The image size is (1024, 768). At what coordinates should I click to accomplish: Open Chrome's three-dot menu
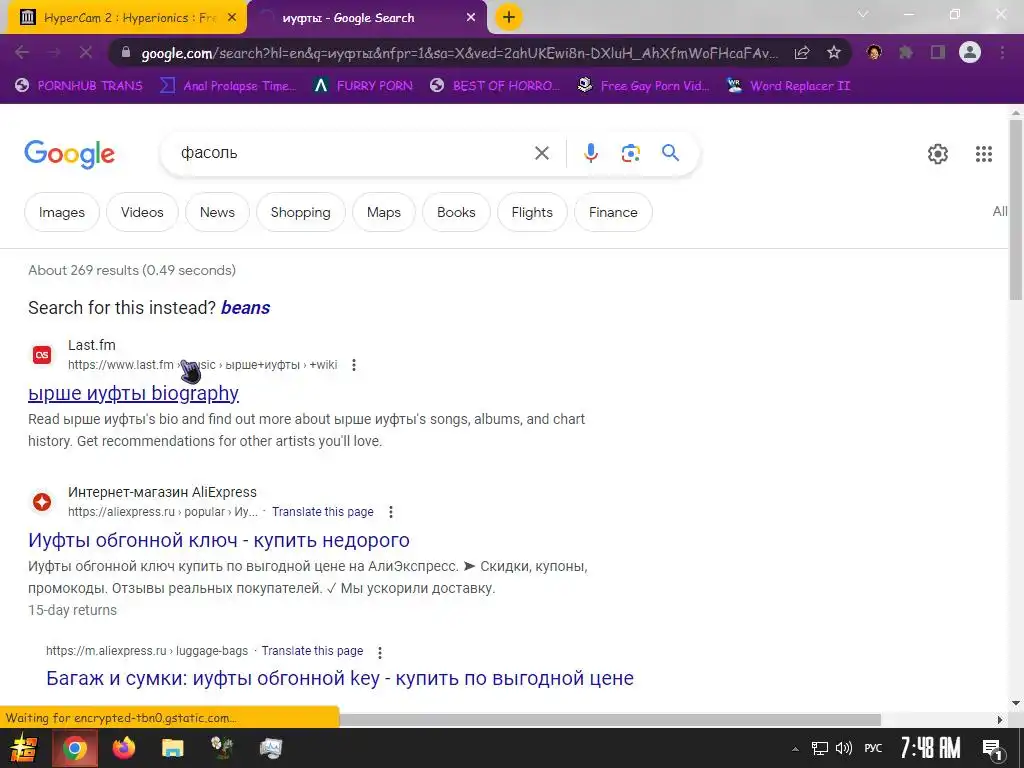click(1002, 53)
